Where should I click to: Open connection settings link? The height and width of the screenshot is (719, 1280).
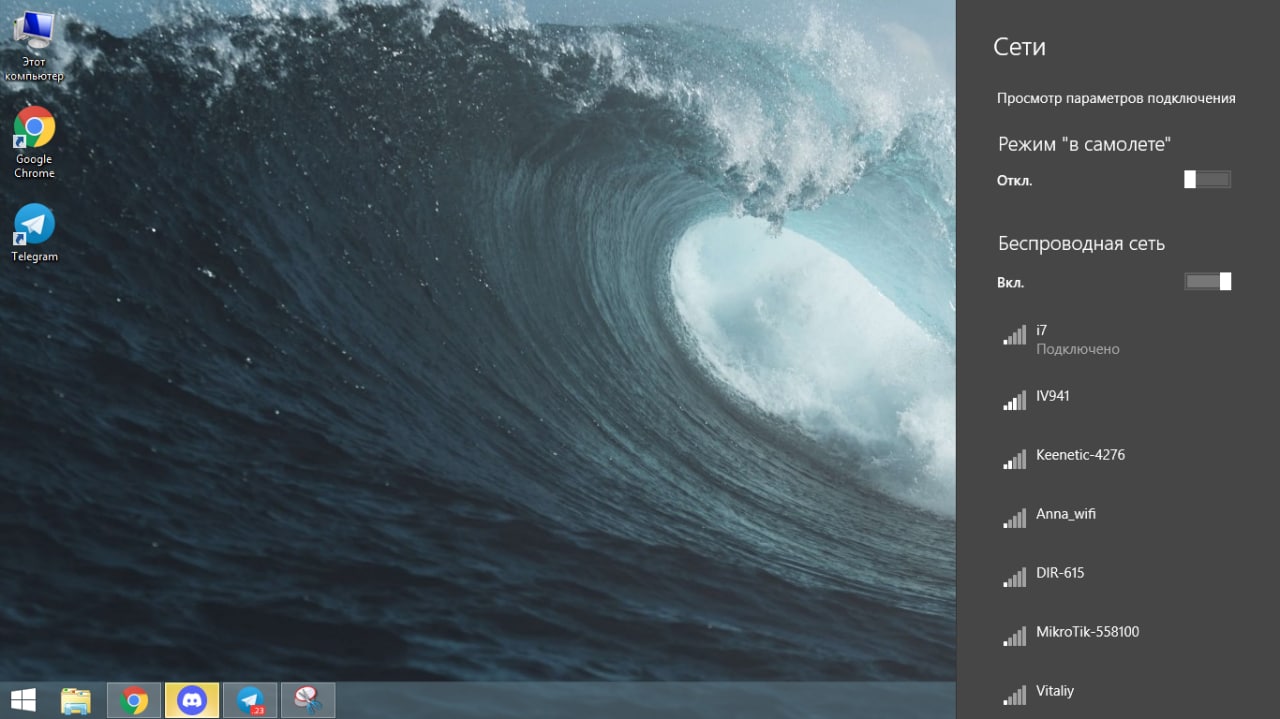pyautogui.click(x=1116, y=98)
